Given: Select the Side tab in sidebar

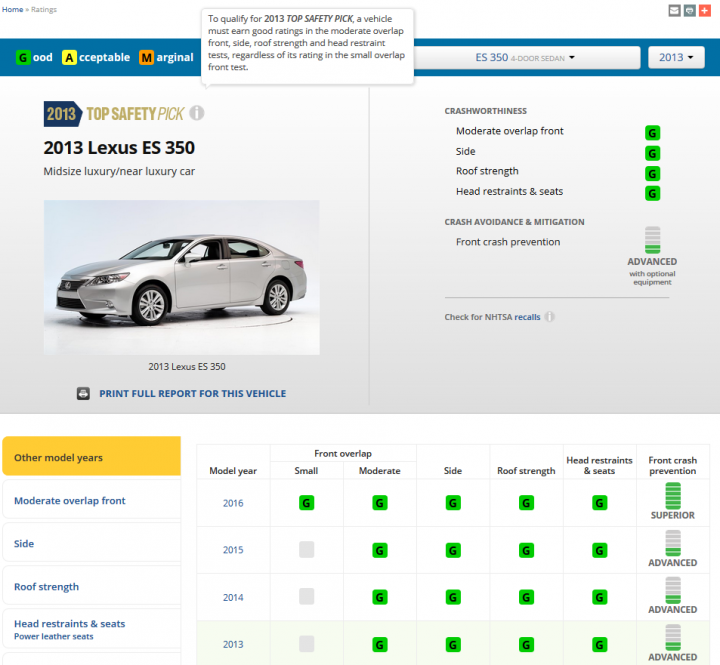Looking at the screenshot, I should [x=92, y=543].
